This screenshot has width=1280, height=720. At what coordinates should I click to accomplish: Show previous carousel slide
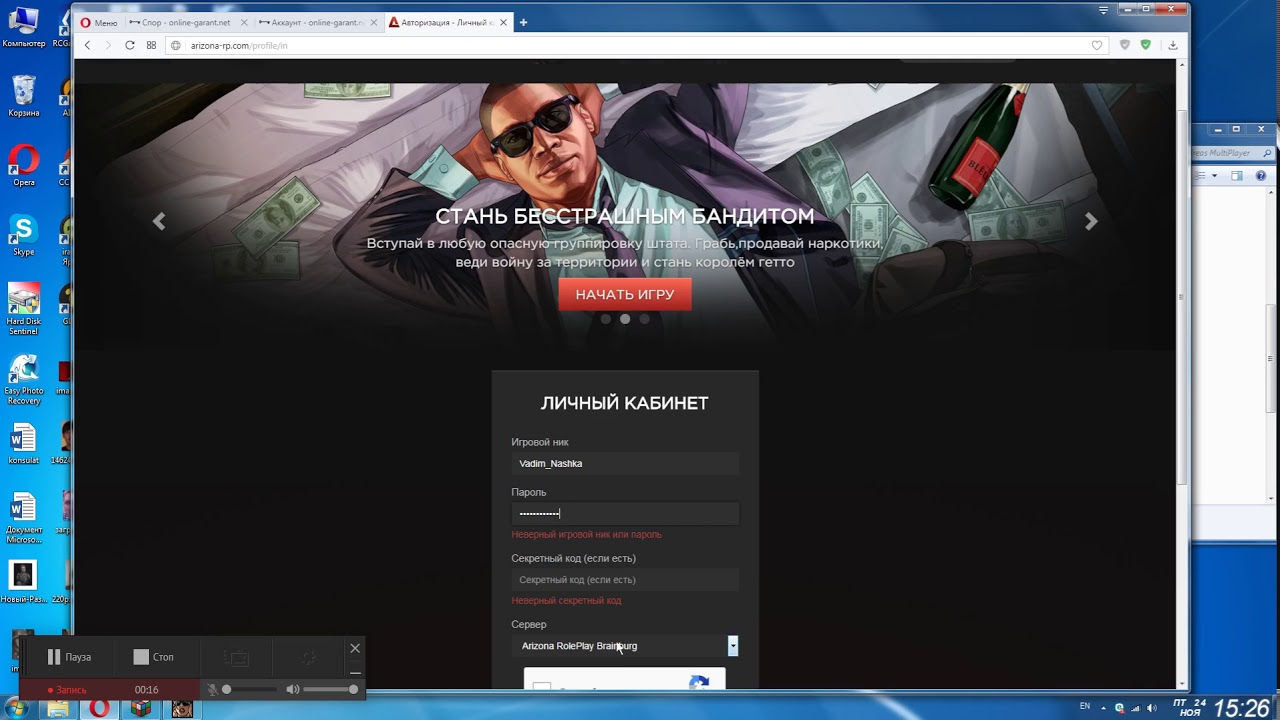159,222
